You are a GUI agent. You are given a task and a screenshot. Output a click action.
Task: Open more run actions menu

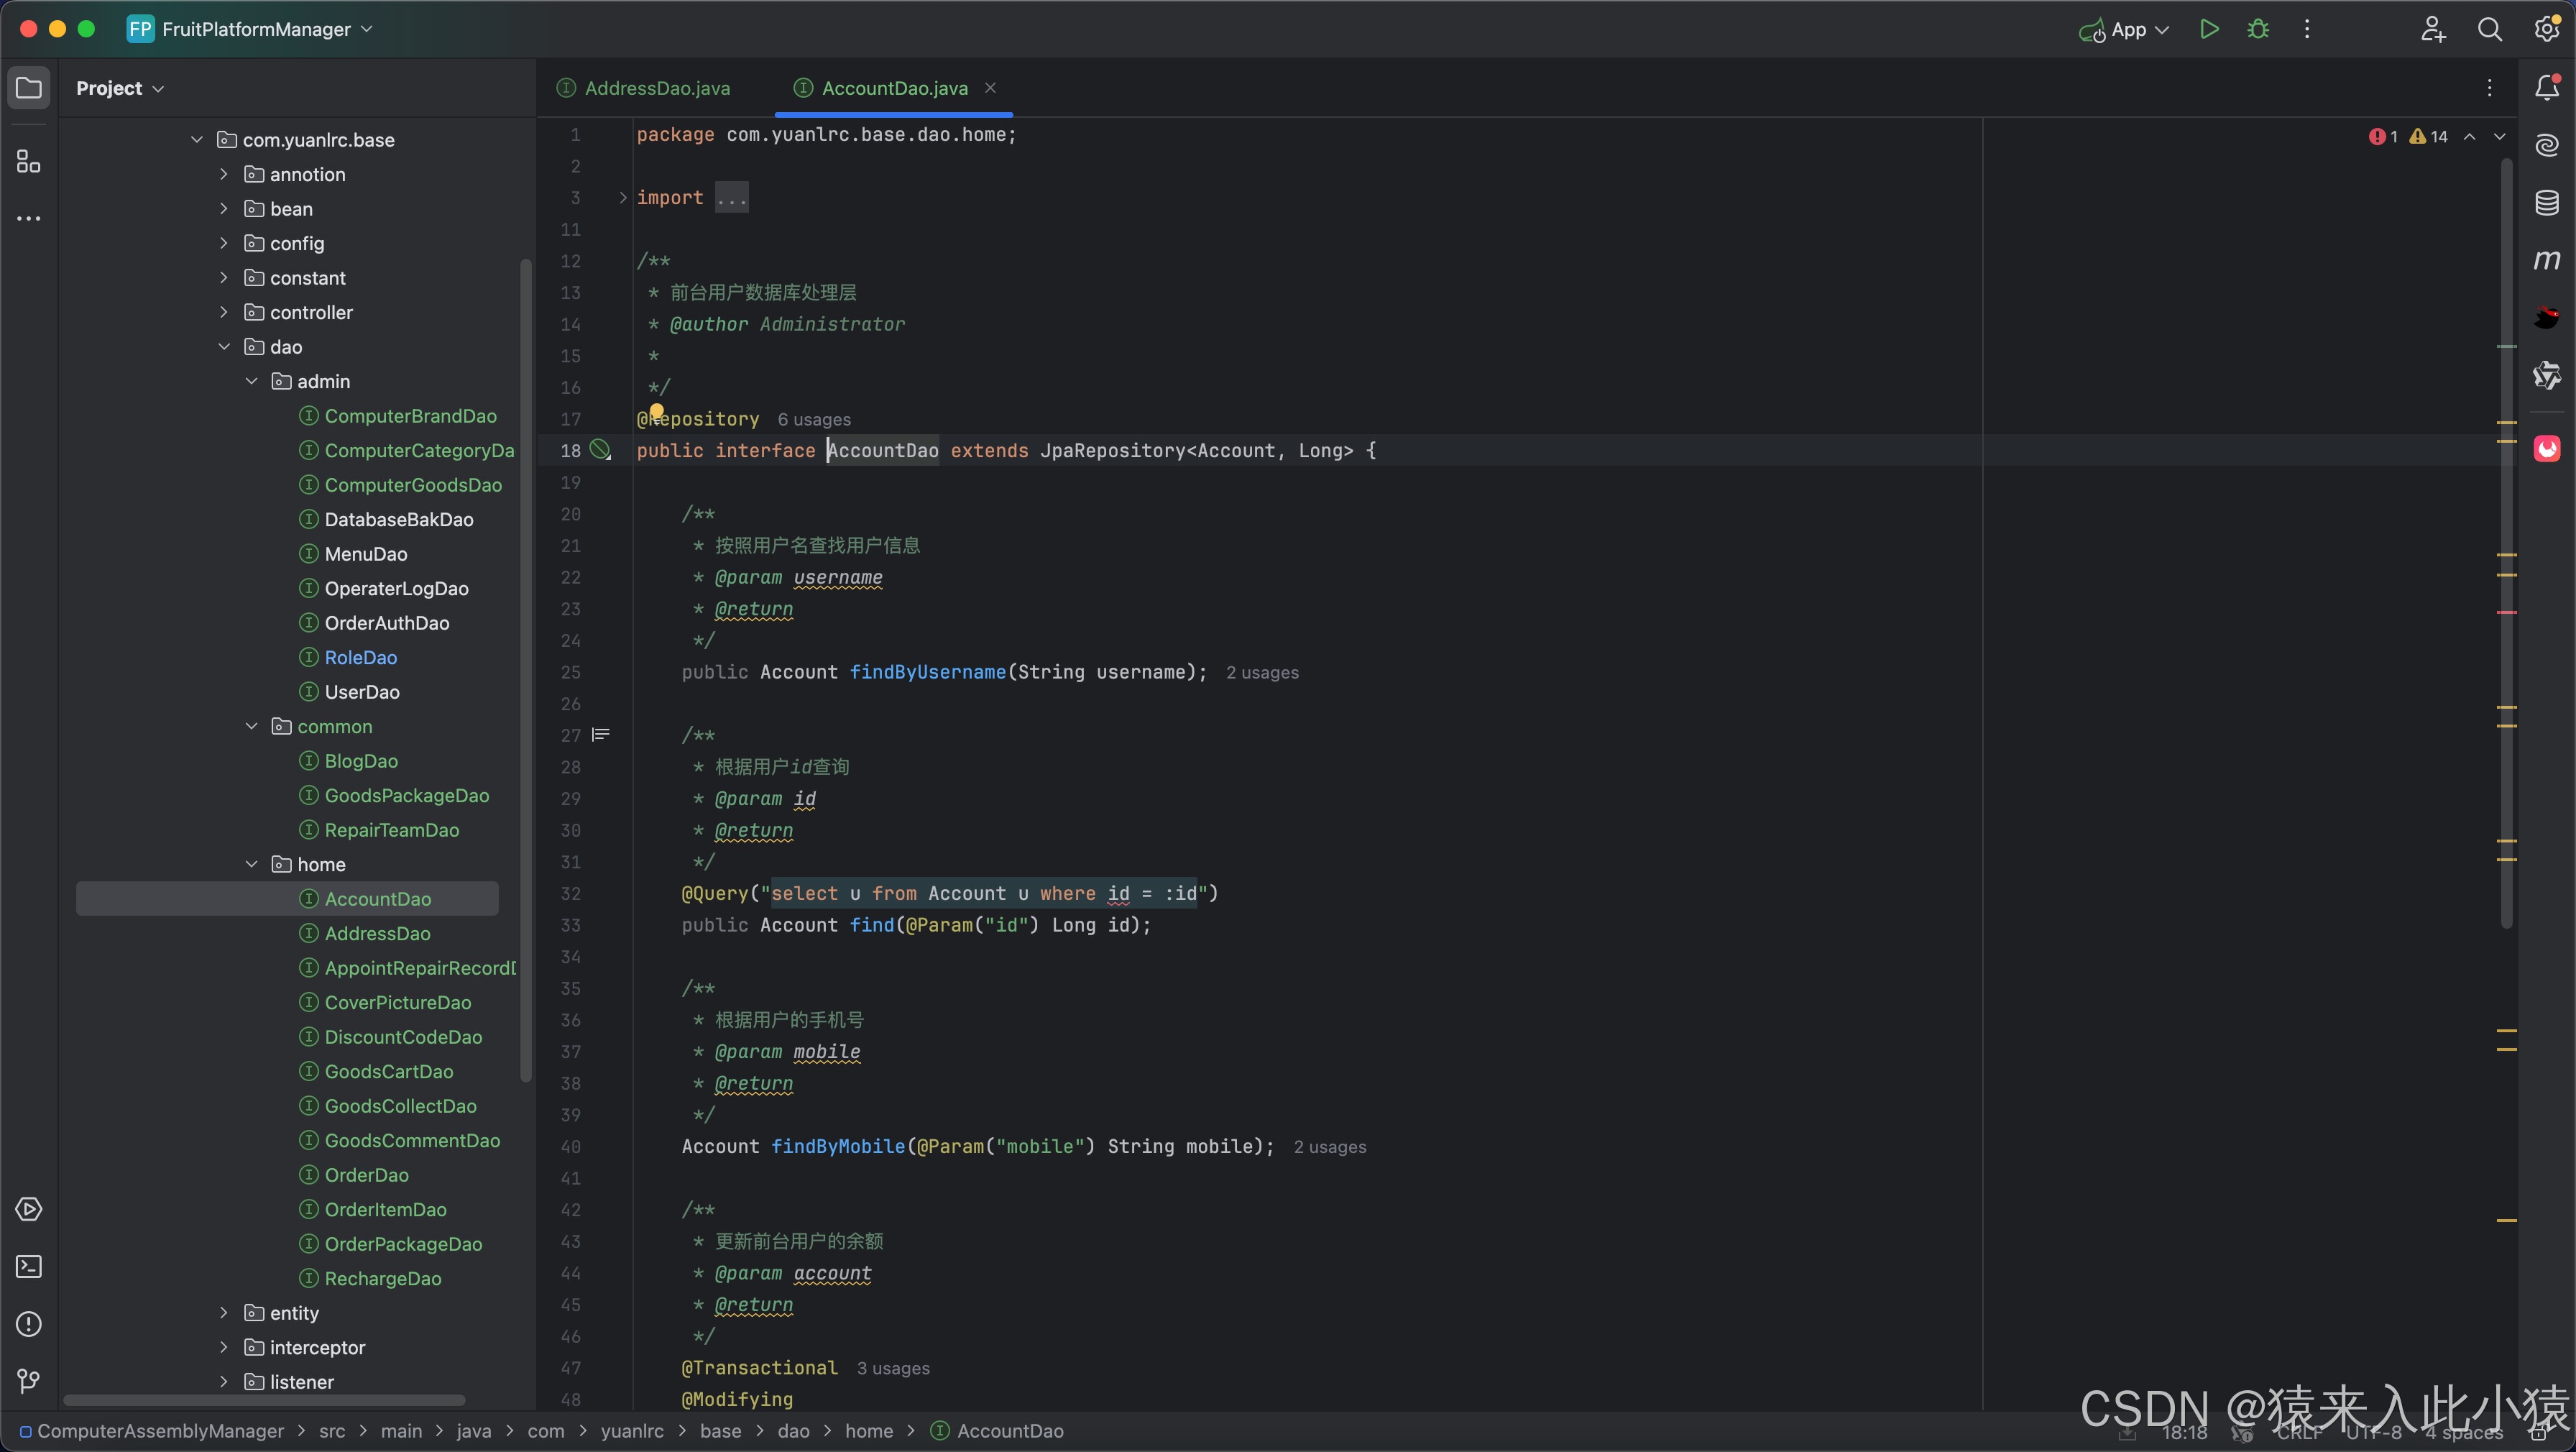[2307, 29]
